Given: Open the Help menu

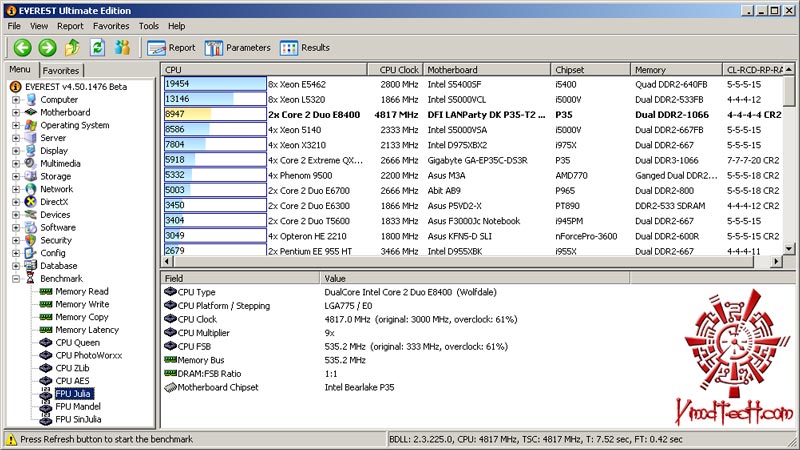Looking at the screenshot, I should 177,26.
